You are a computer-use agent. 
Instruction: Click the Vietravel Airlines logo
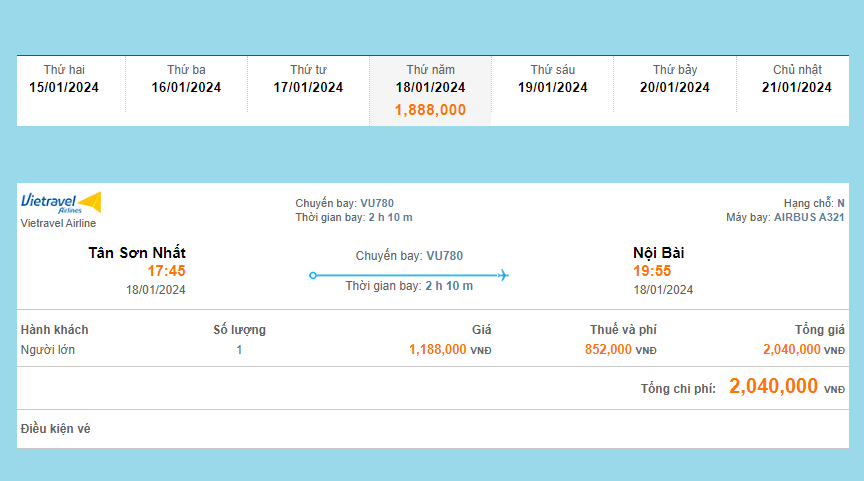click(x=61, y=203)
